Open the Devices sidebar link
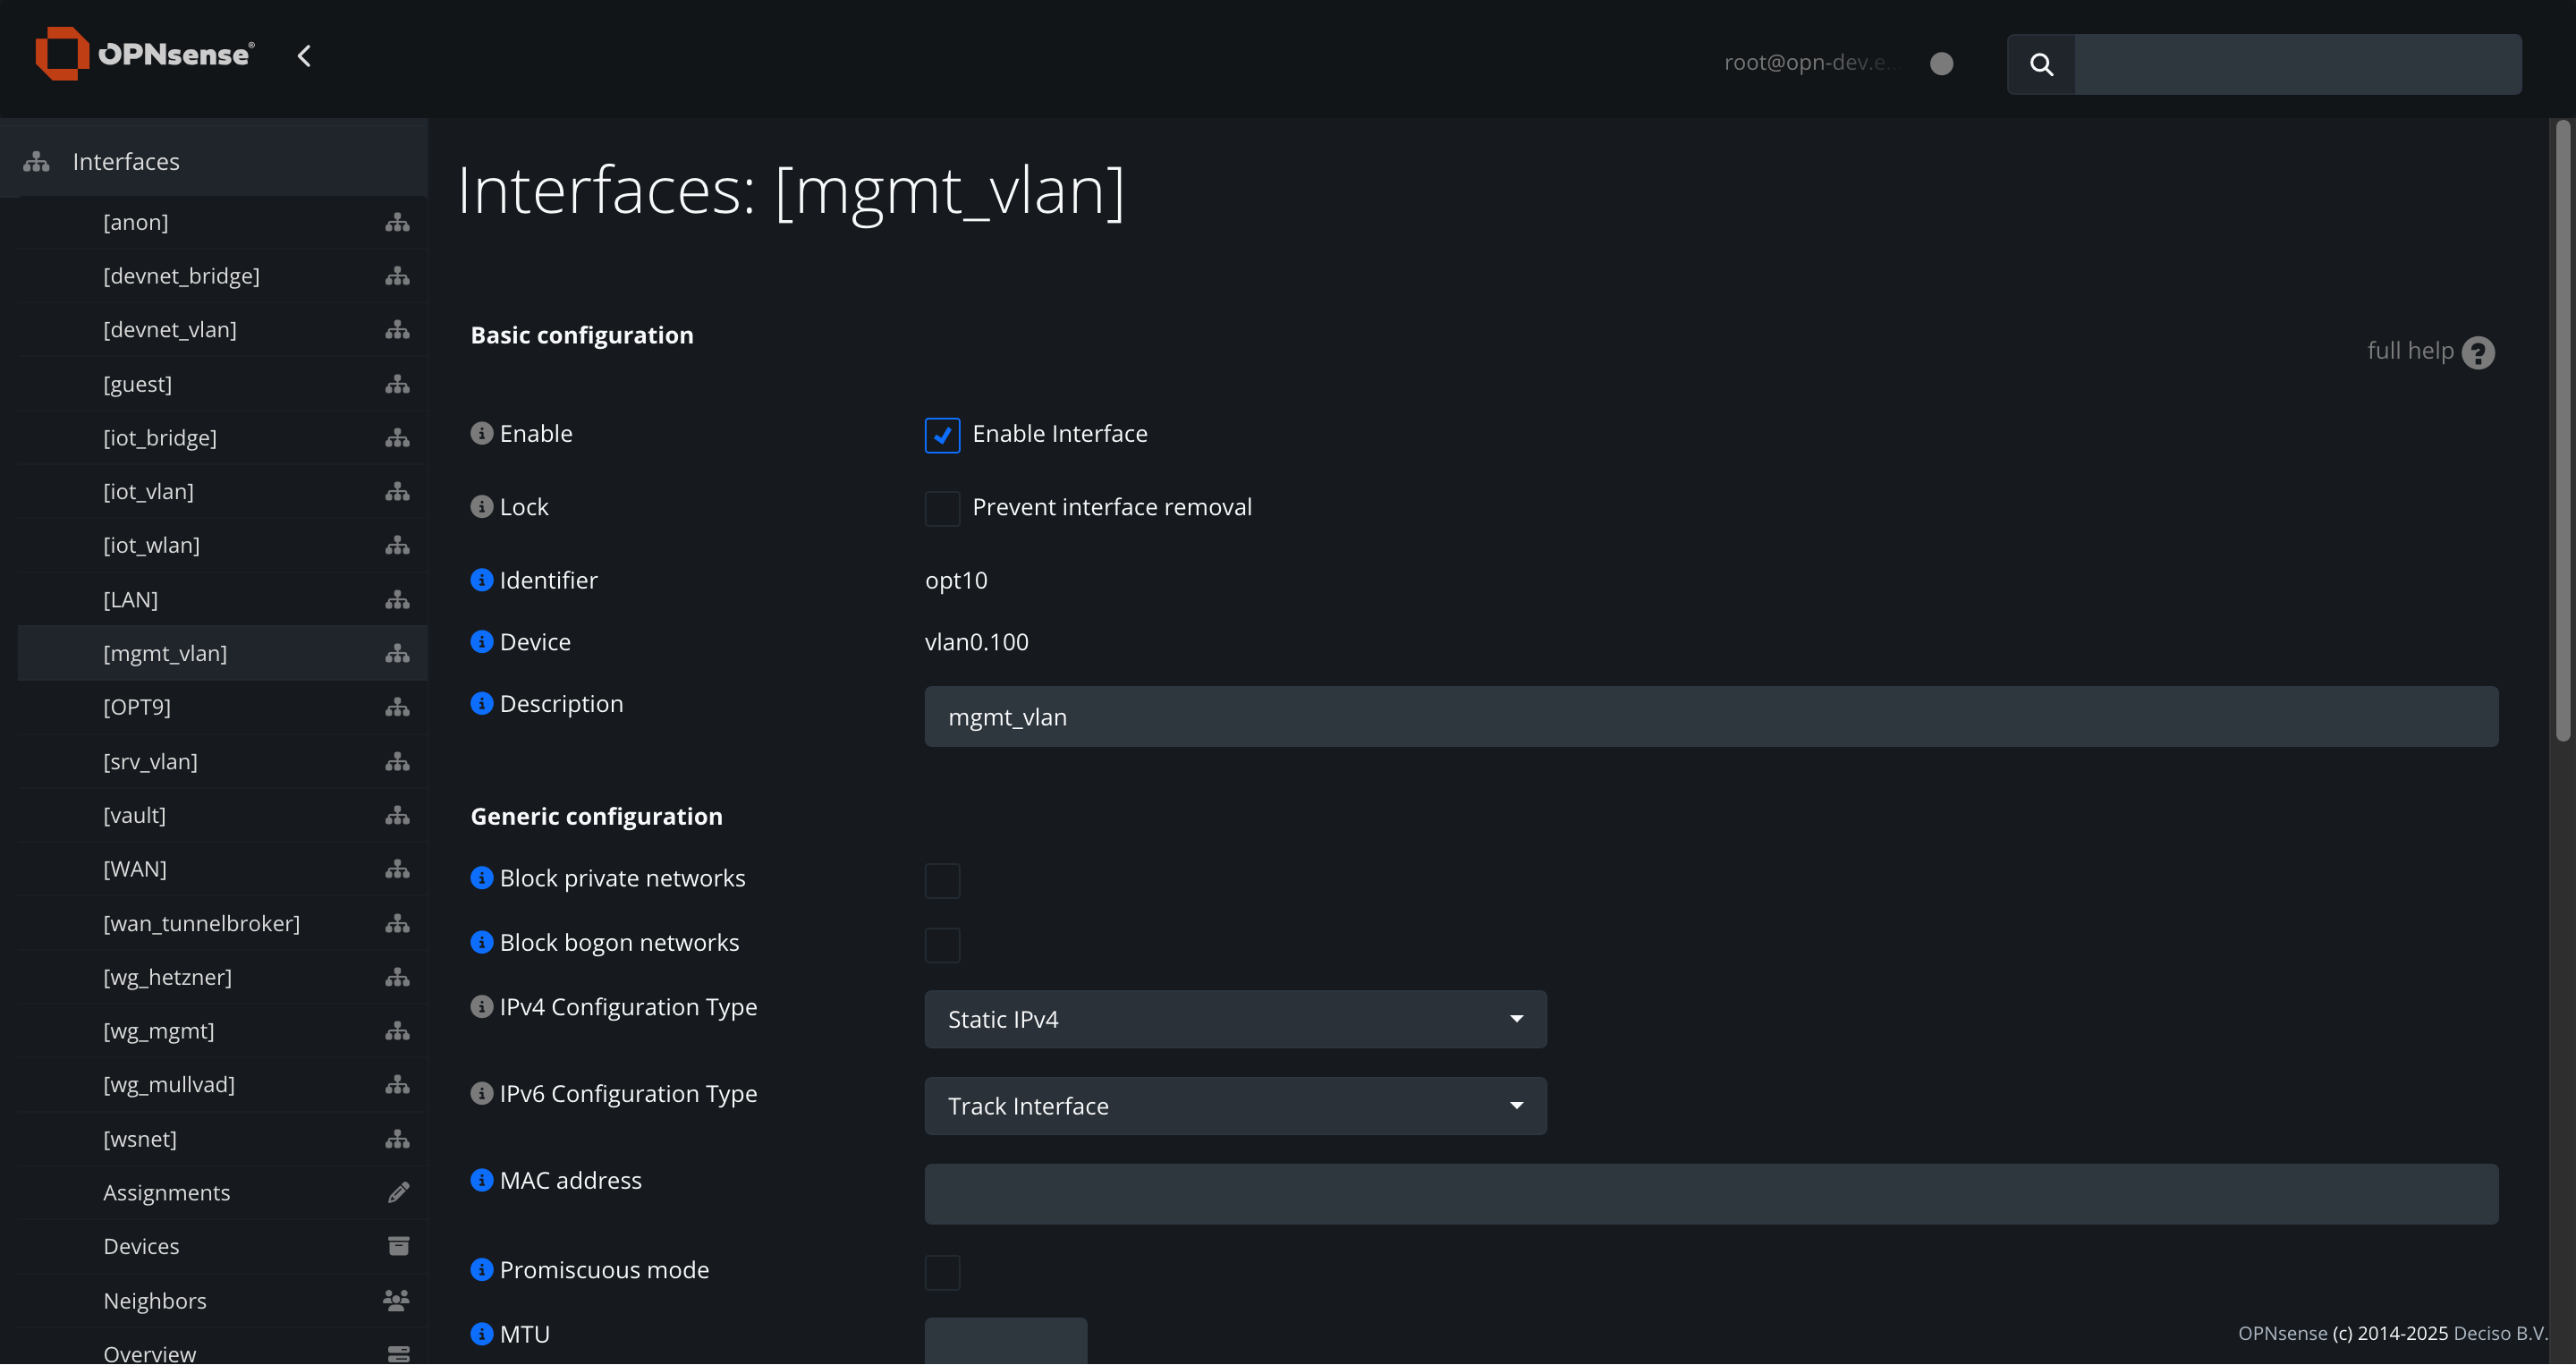 (141, 1246)
